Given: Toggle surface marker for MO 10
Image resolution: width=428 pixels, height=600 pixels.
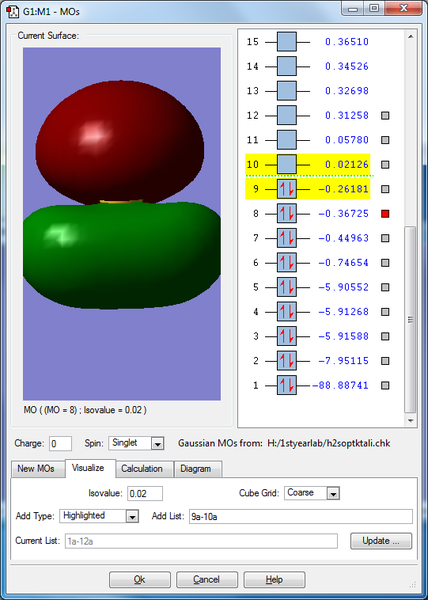Looking at the screenshot, I should coord(385,165).
